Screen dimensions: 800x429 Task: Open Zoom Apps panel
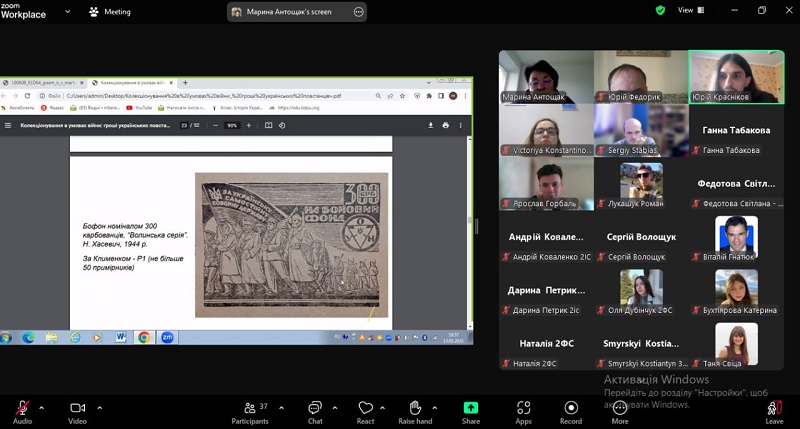click(x=523, y=412)
